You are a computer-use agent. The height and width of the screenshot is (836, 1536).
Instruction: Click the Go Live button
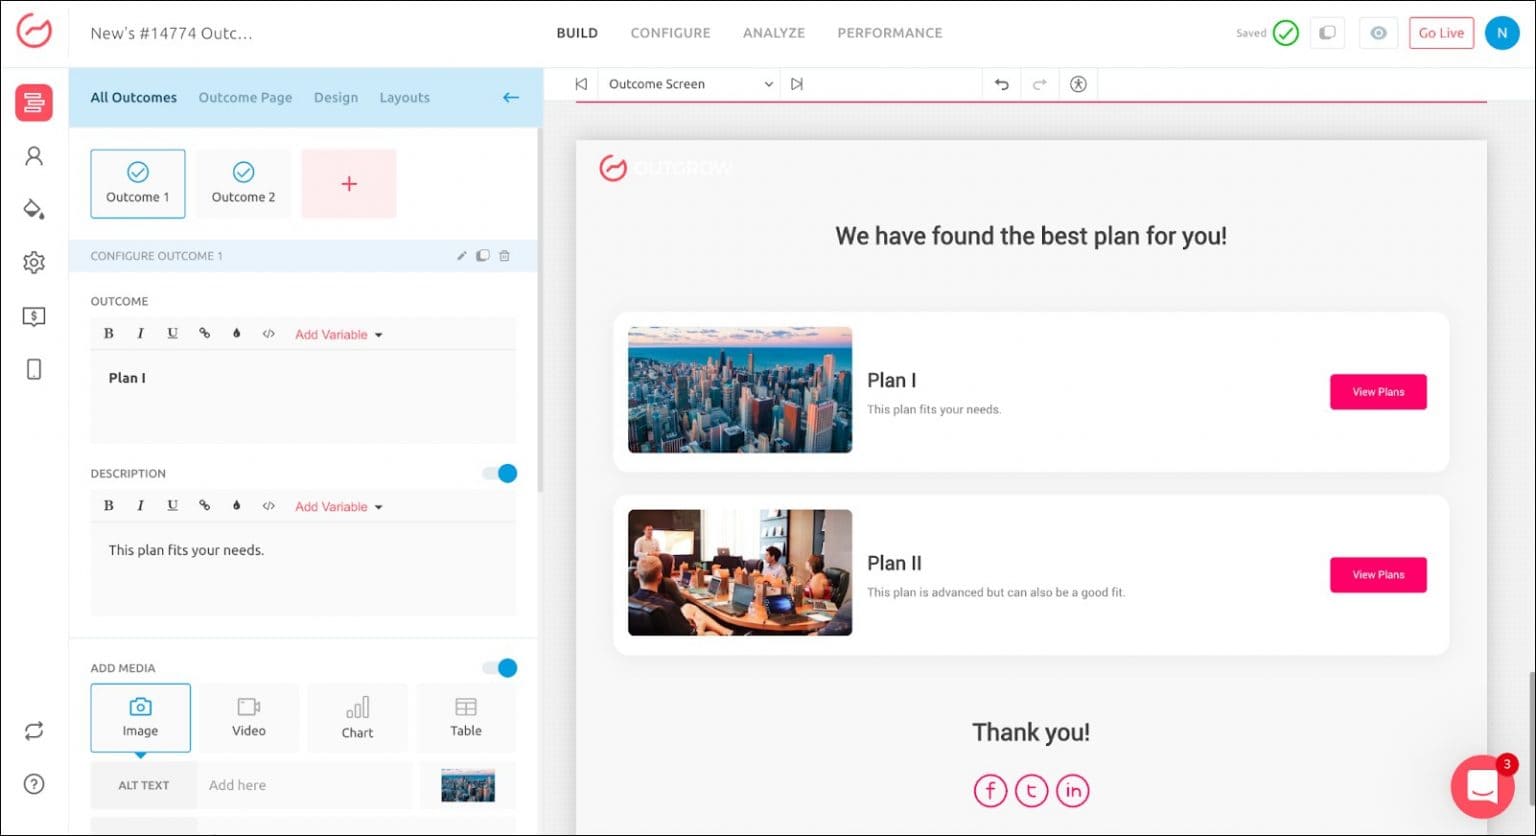(x=1440, y=33)
